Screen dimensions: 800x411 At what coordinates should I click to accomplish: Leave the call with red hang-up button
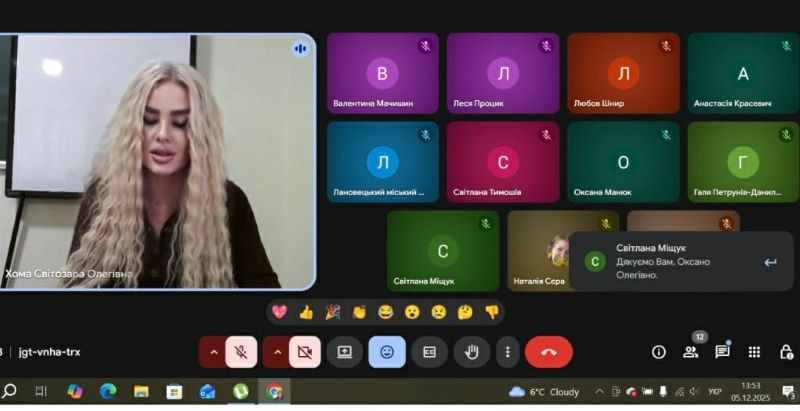pos(549,352)
